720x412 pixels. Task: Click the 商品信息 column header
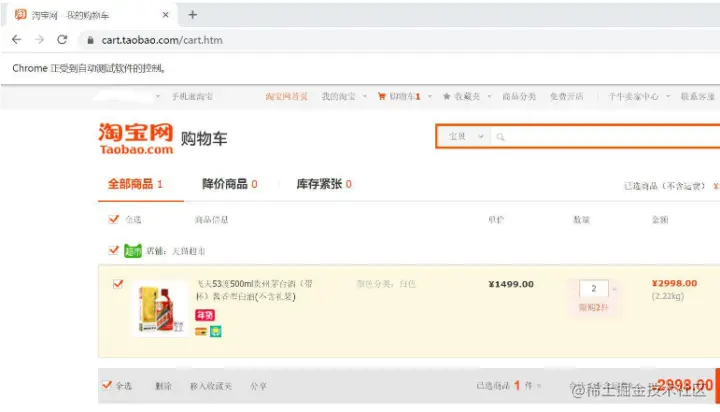coord(211,220)
